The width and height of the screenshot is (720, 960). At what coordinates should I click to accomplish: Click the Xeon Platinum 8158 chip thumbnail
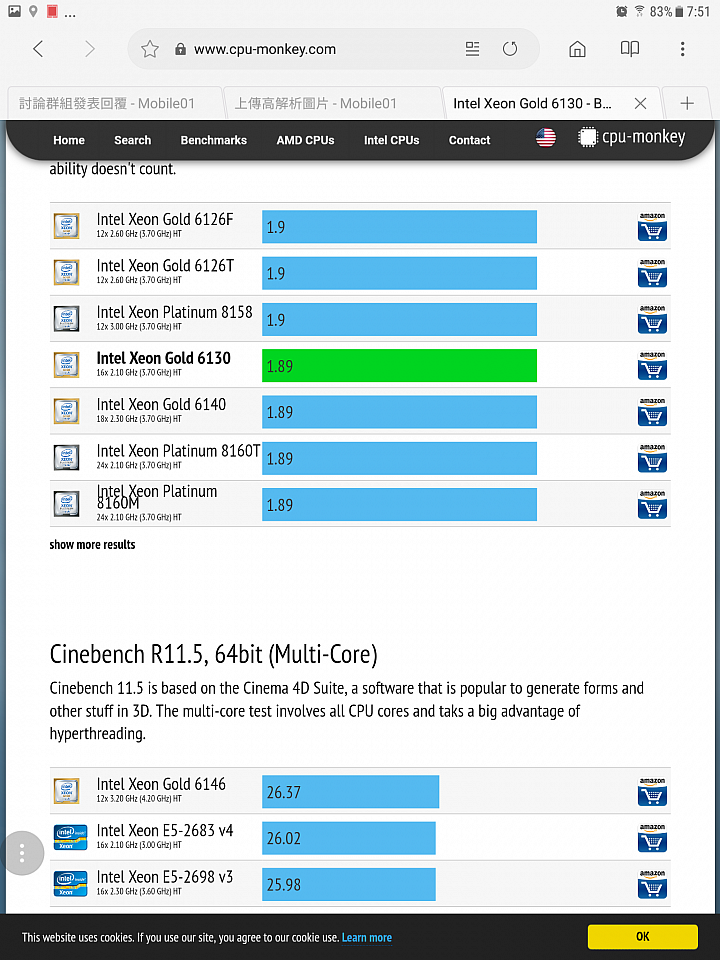[66, 319]
